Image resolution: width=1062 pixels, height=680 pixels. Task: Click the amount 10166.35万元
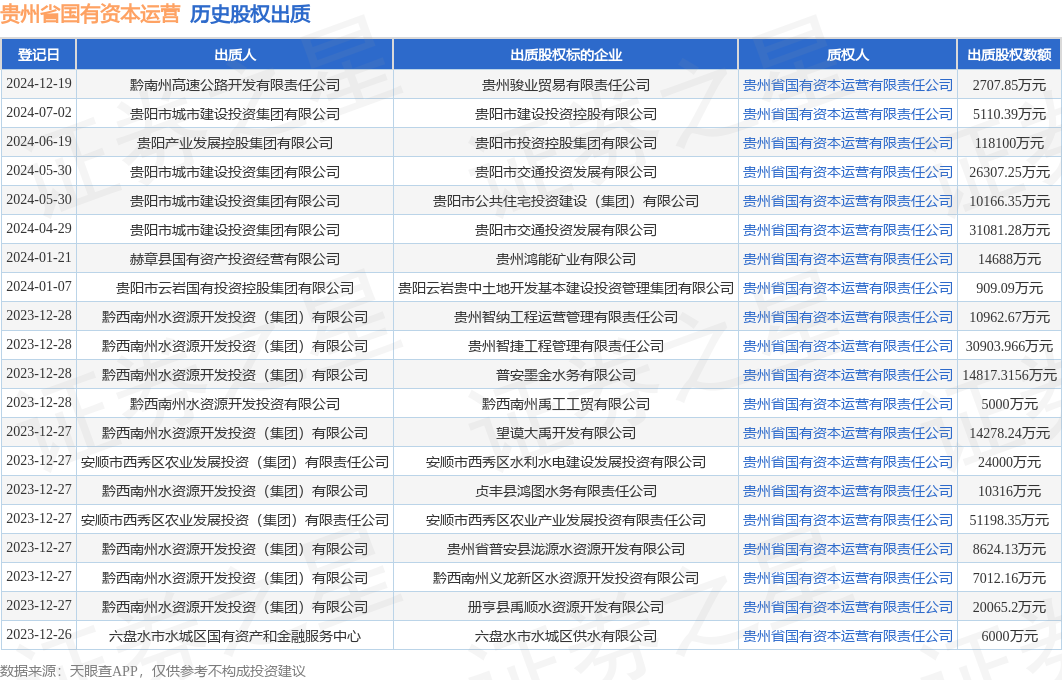1009,201
